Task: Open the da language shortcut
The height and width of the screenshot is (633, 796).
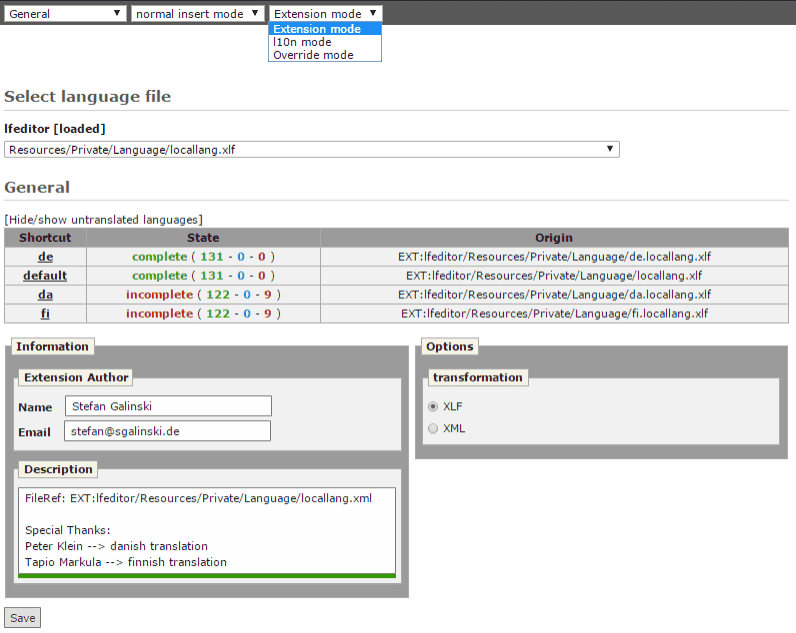Action: pos(45,295)
